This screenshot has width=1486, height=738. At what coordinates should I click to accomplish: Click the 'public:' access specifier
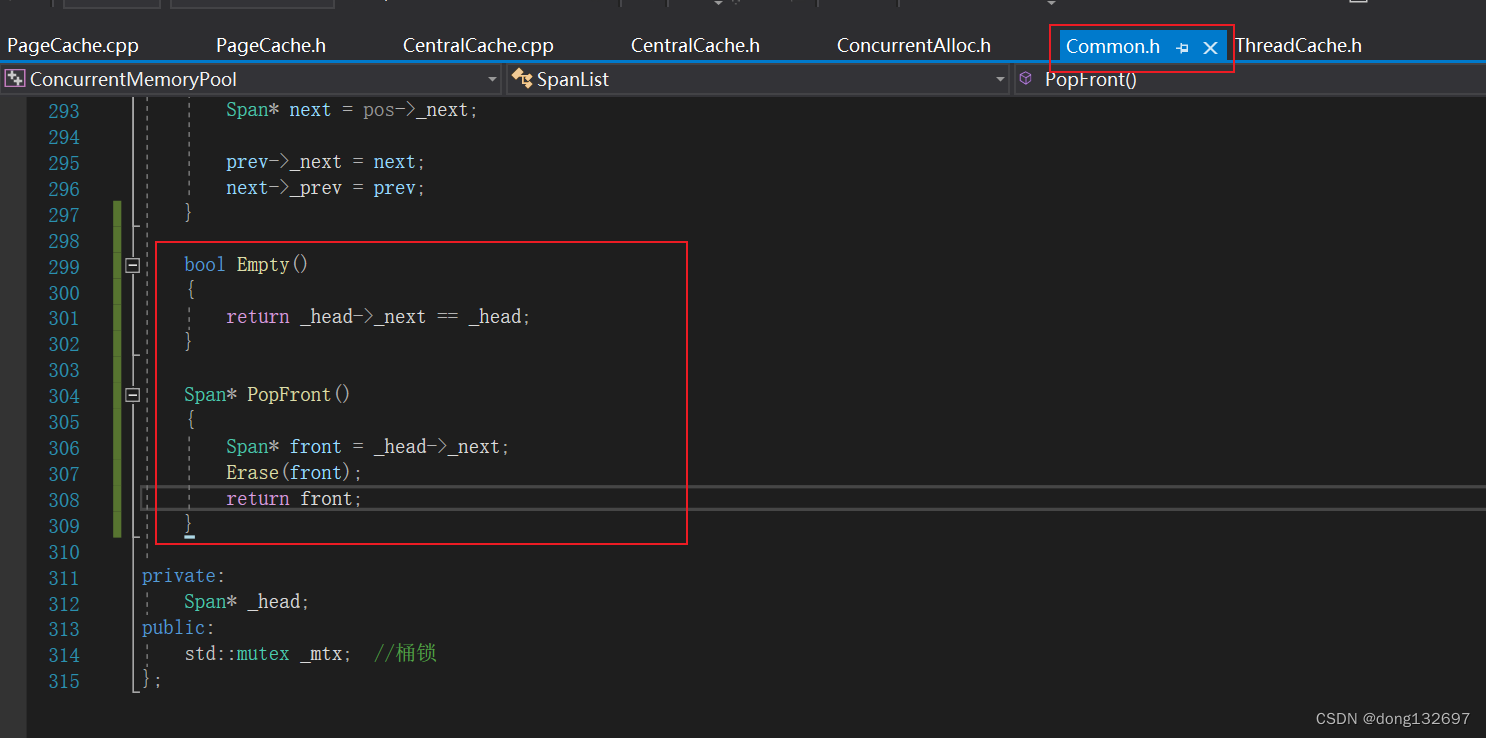coord(178,627)
